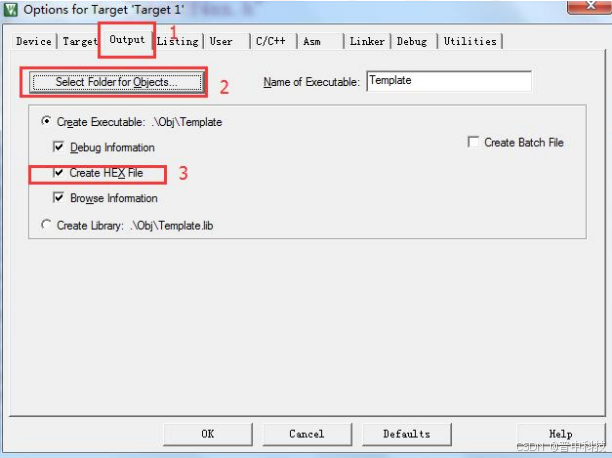Click Select Folder for Objects button
Screen dimensions: 612x458
(x=116, y=82)
